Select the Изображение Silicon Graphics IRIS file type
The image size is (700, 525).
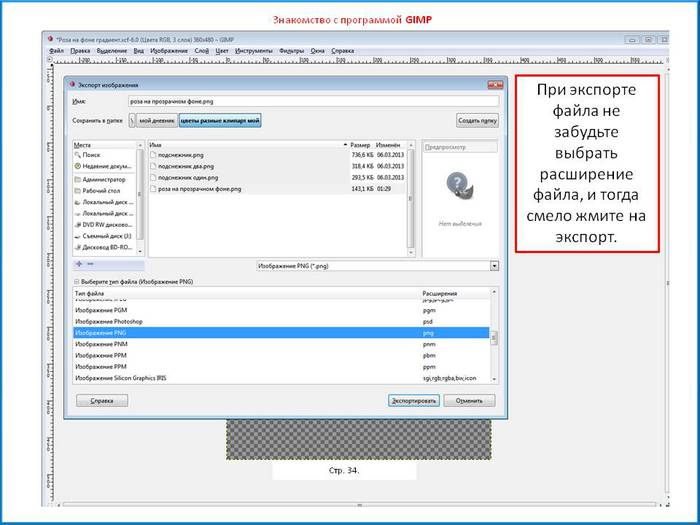[281, 378]
